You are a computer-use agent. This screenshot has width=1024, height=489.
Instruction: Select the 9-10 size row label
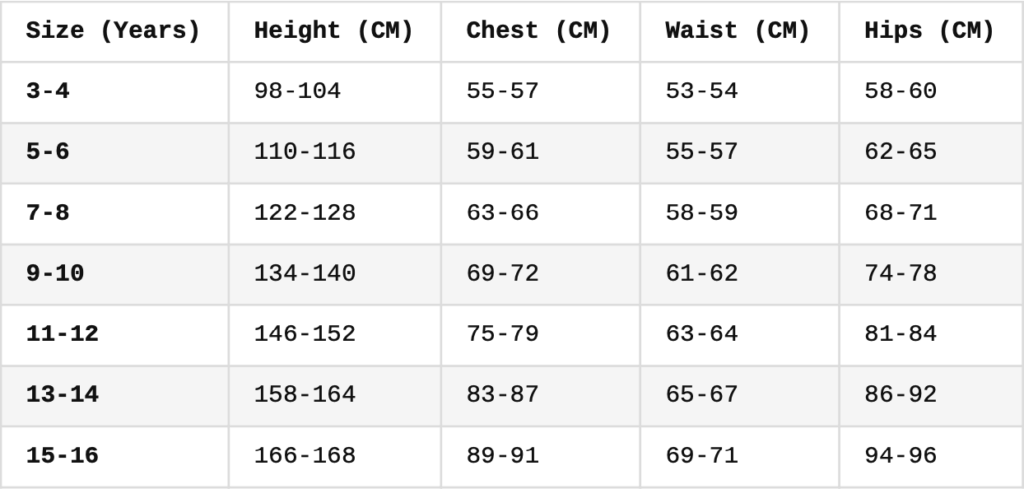tap(56, 274)
